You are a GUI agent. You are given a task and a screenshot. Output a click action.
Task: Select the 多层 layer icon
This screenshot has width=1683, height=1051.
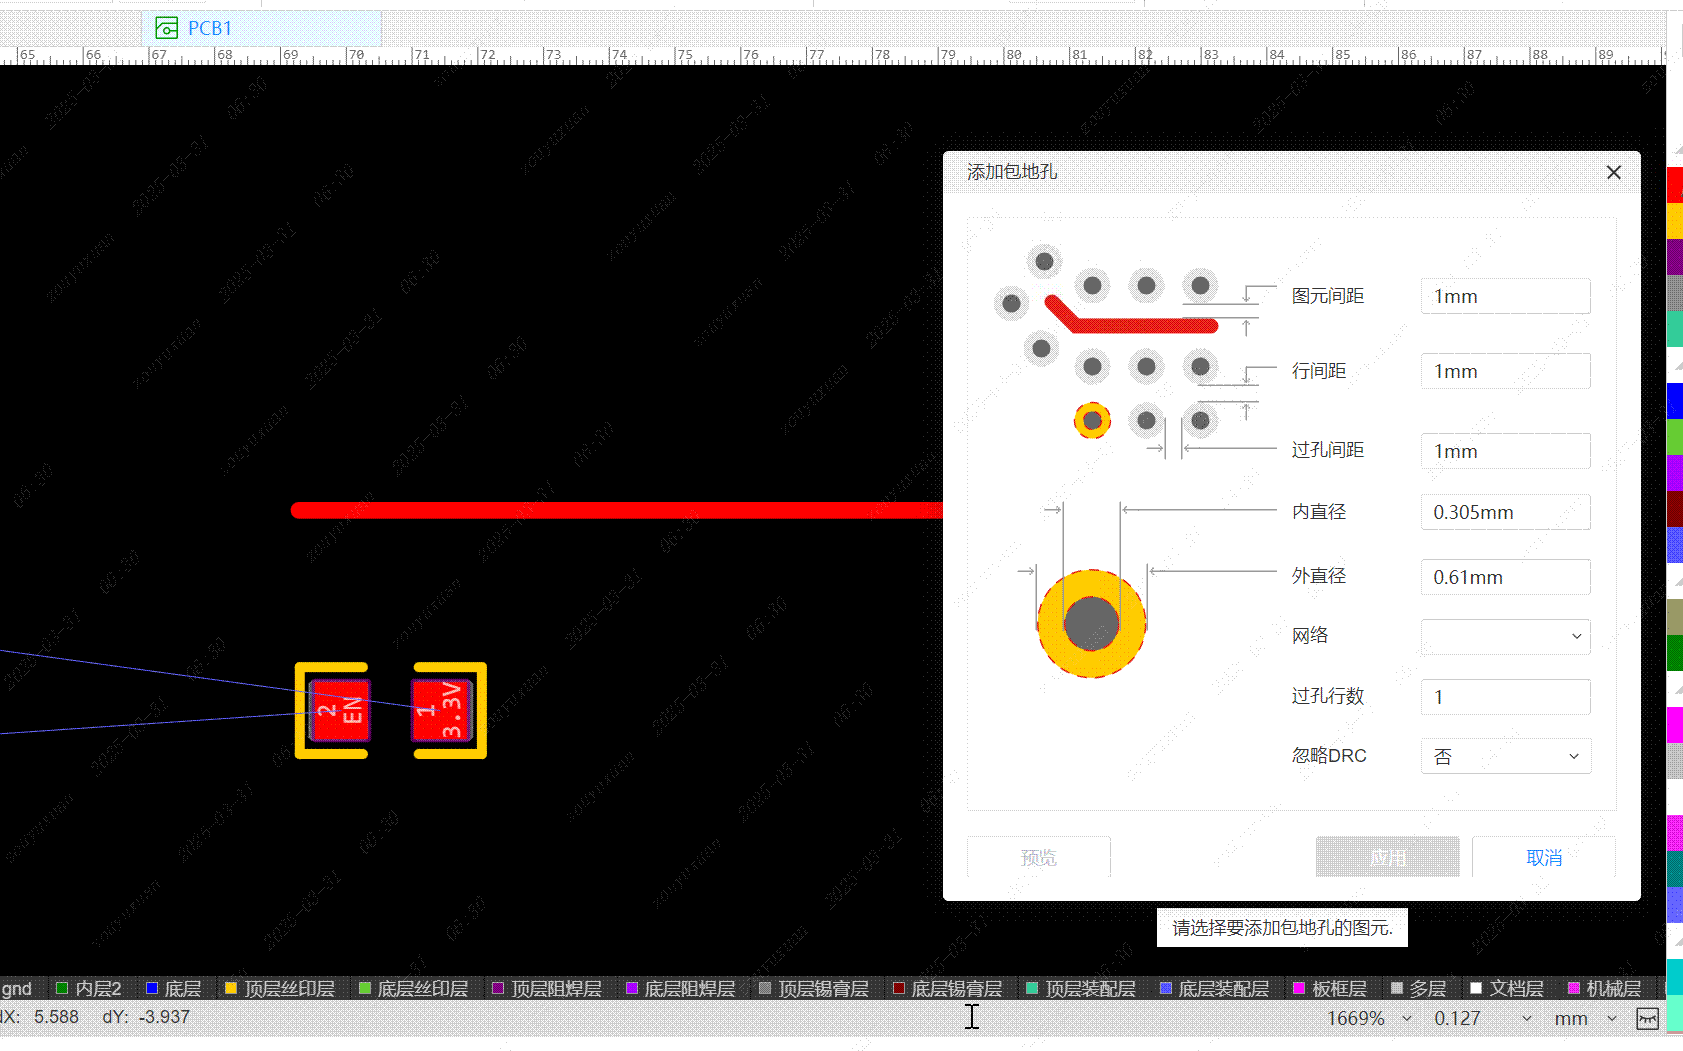coord(1397,989)
